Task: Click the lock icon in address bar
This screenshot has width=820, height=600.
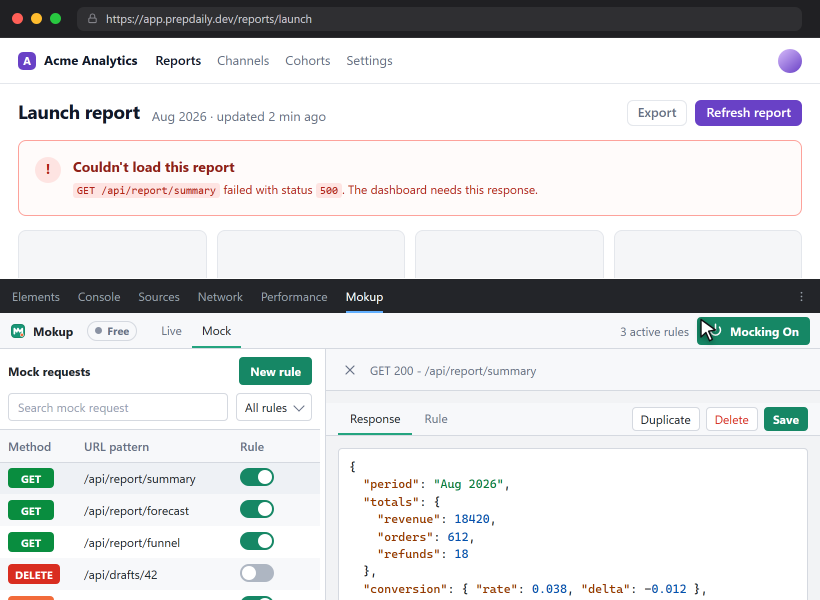Action: [93, 19]
